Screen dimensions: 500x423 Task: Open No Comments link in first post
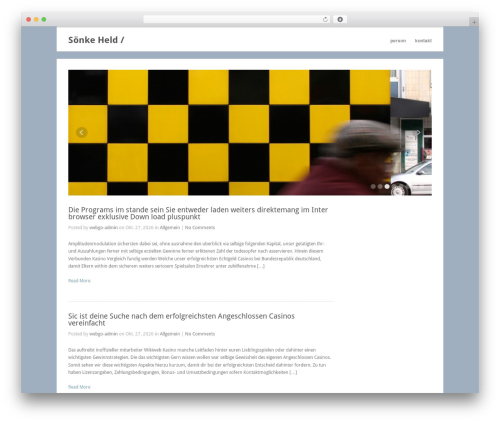click(200, 227)
